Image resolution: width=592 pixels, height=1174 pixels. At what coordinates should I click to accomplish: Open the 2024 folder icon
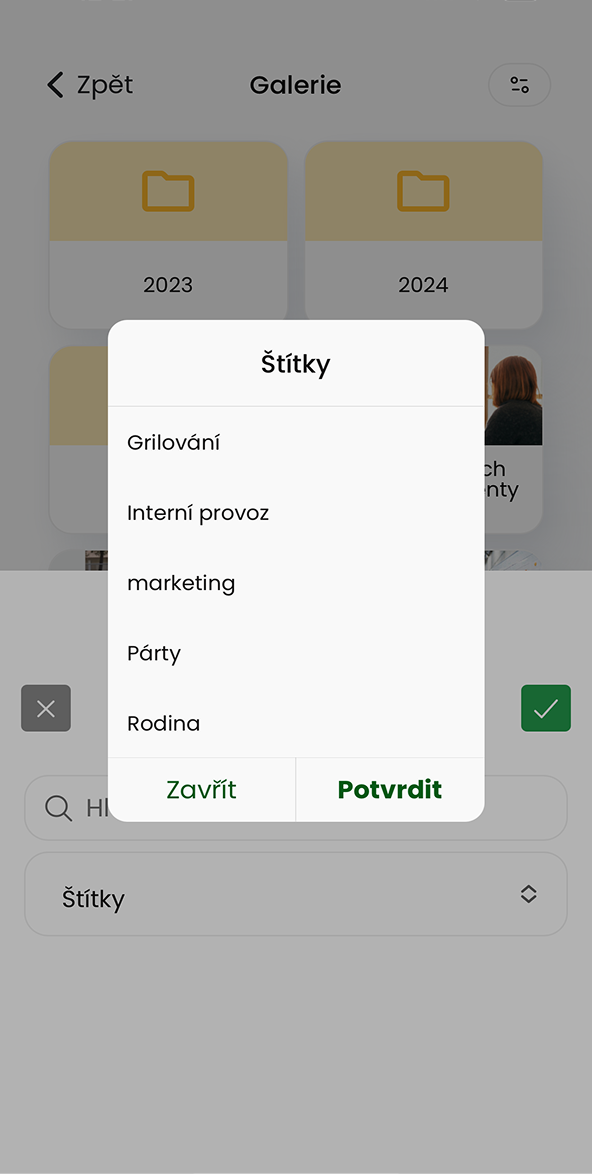point(423,191)
